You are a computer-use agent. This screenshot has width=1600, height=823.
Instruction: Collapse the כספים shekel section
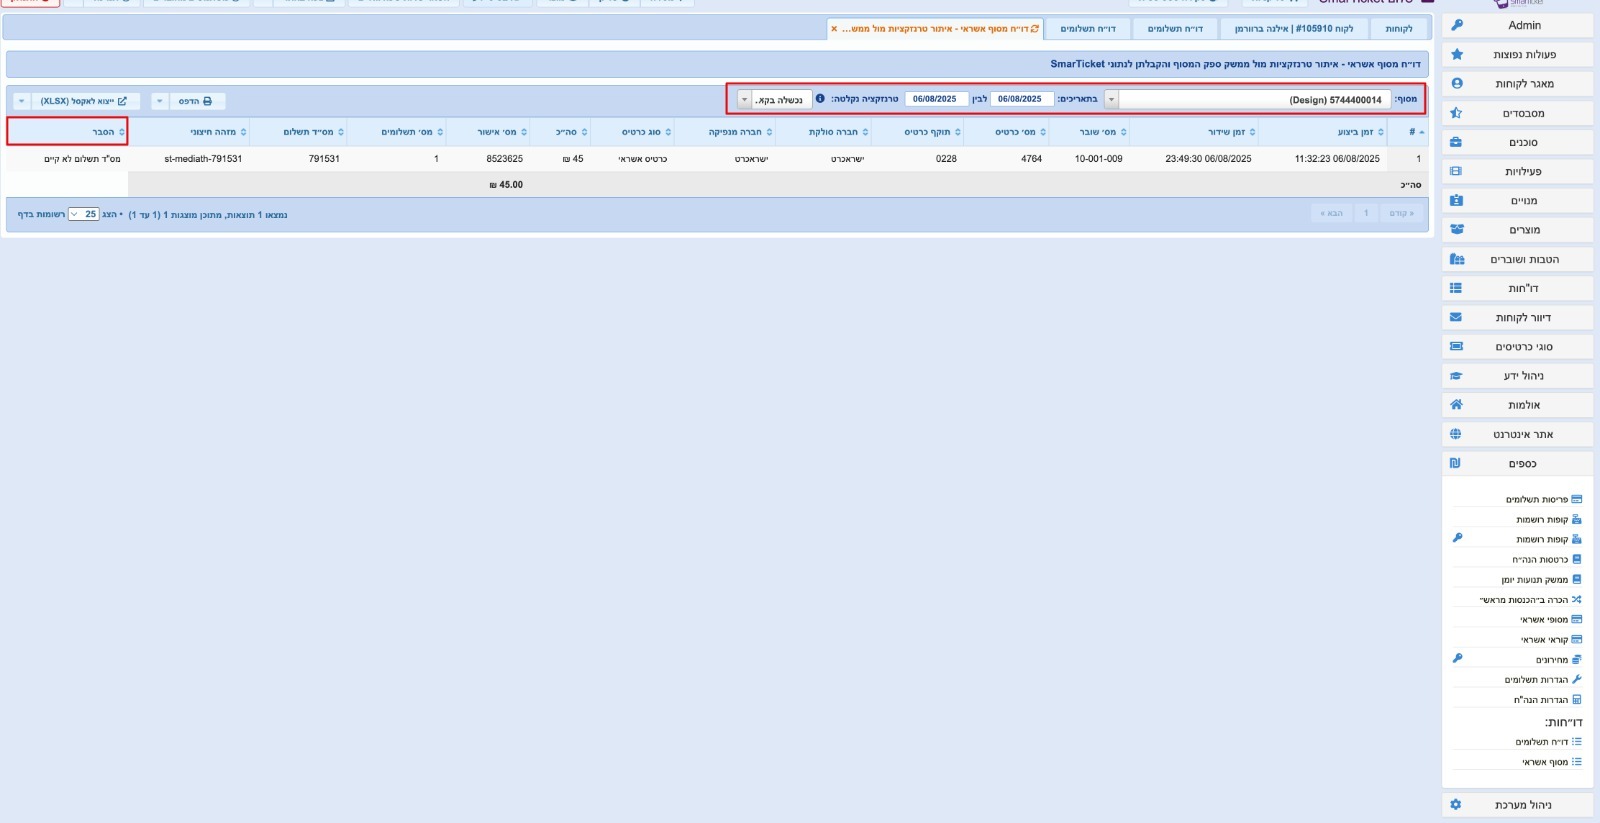(x=1517, y=463)
